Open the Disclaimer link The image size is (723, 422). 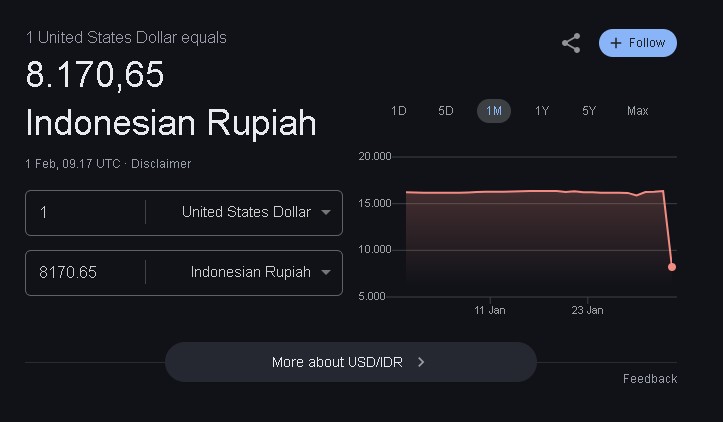point(161,164)
